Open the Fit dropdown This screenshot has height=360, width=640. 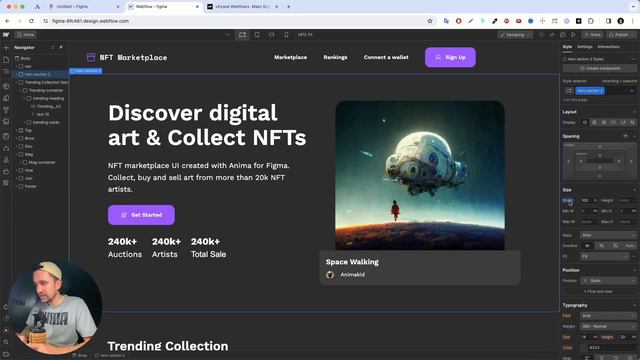[604, 256]
